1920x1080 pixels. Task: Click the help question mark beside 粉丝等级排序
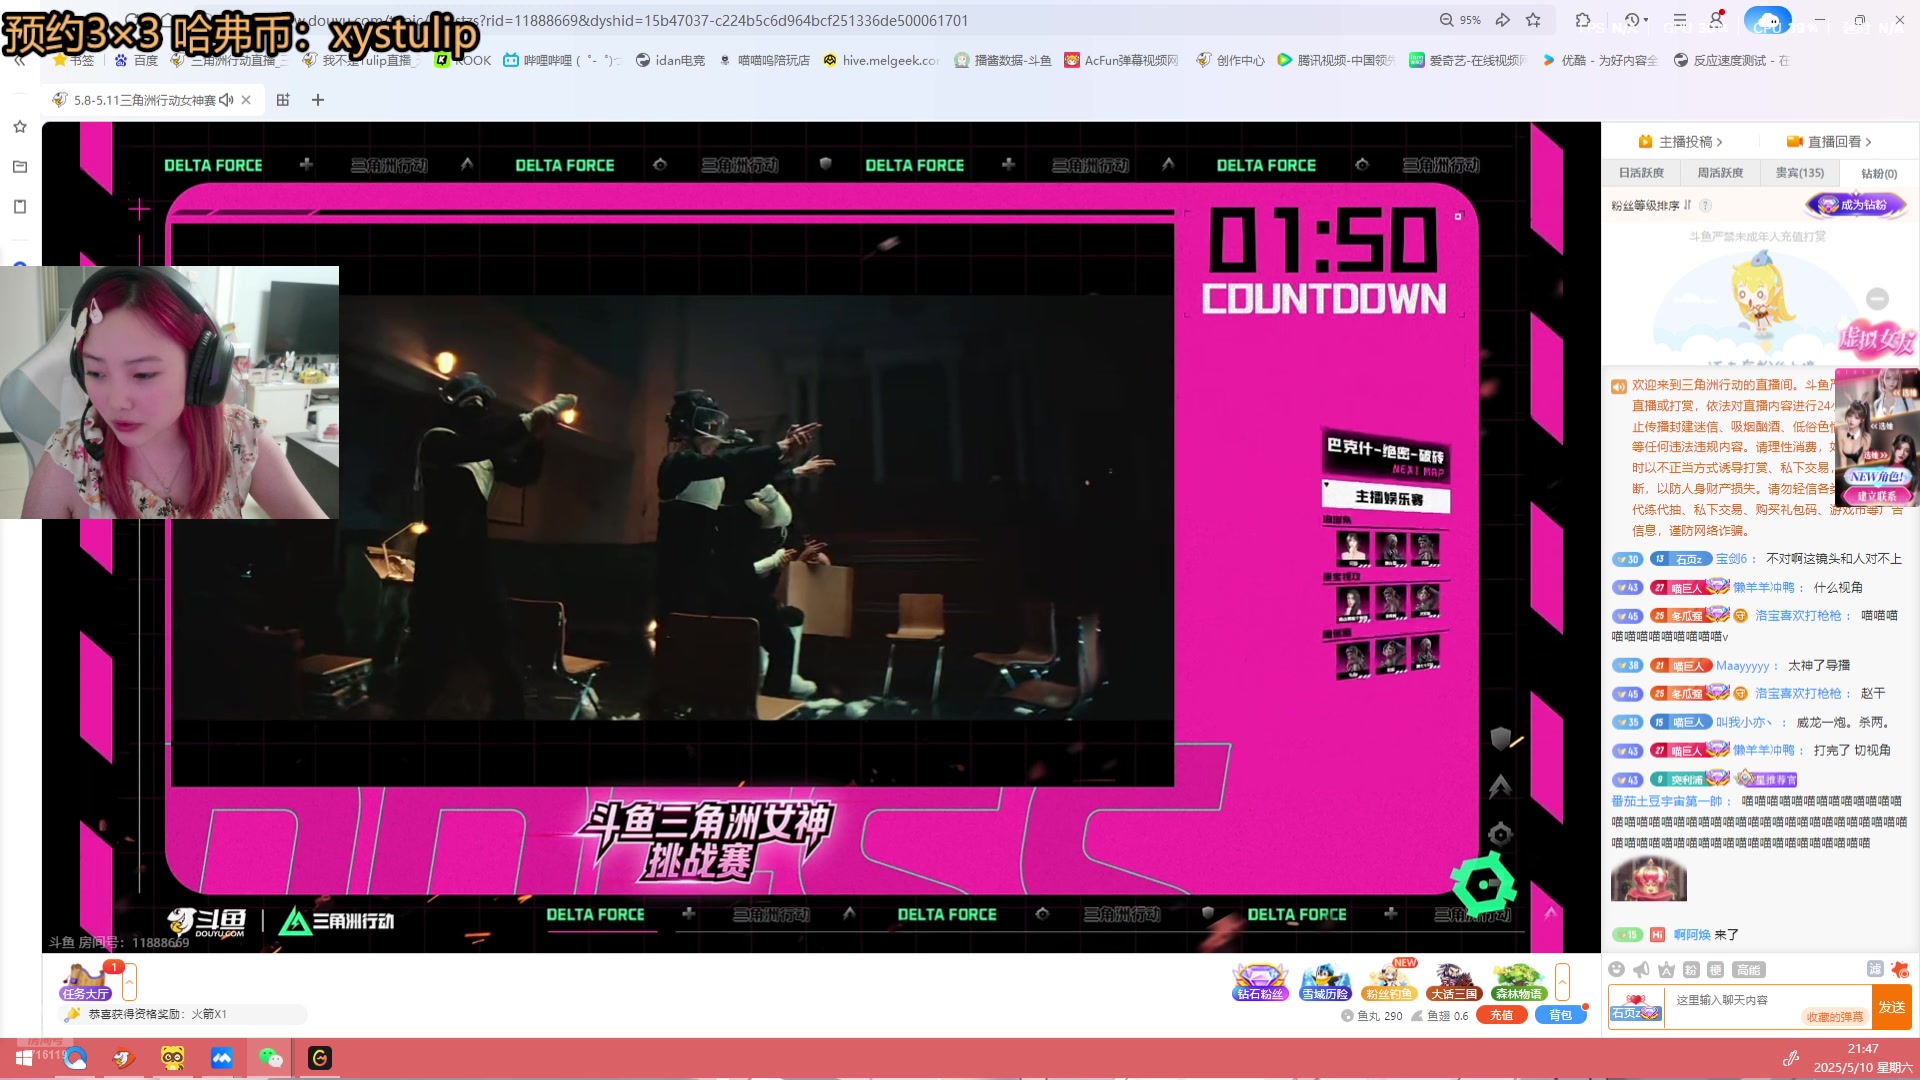[1705, 205]
